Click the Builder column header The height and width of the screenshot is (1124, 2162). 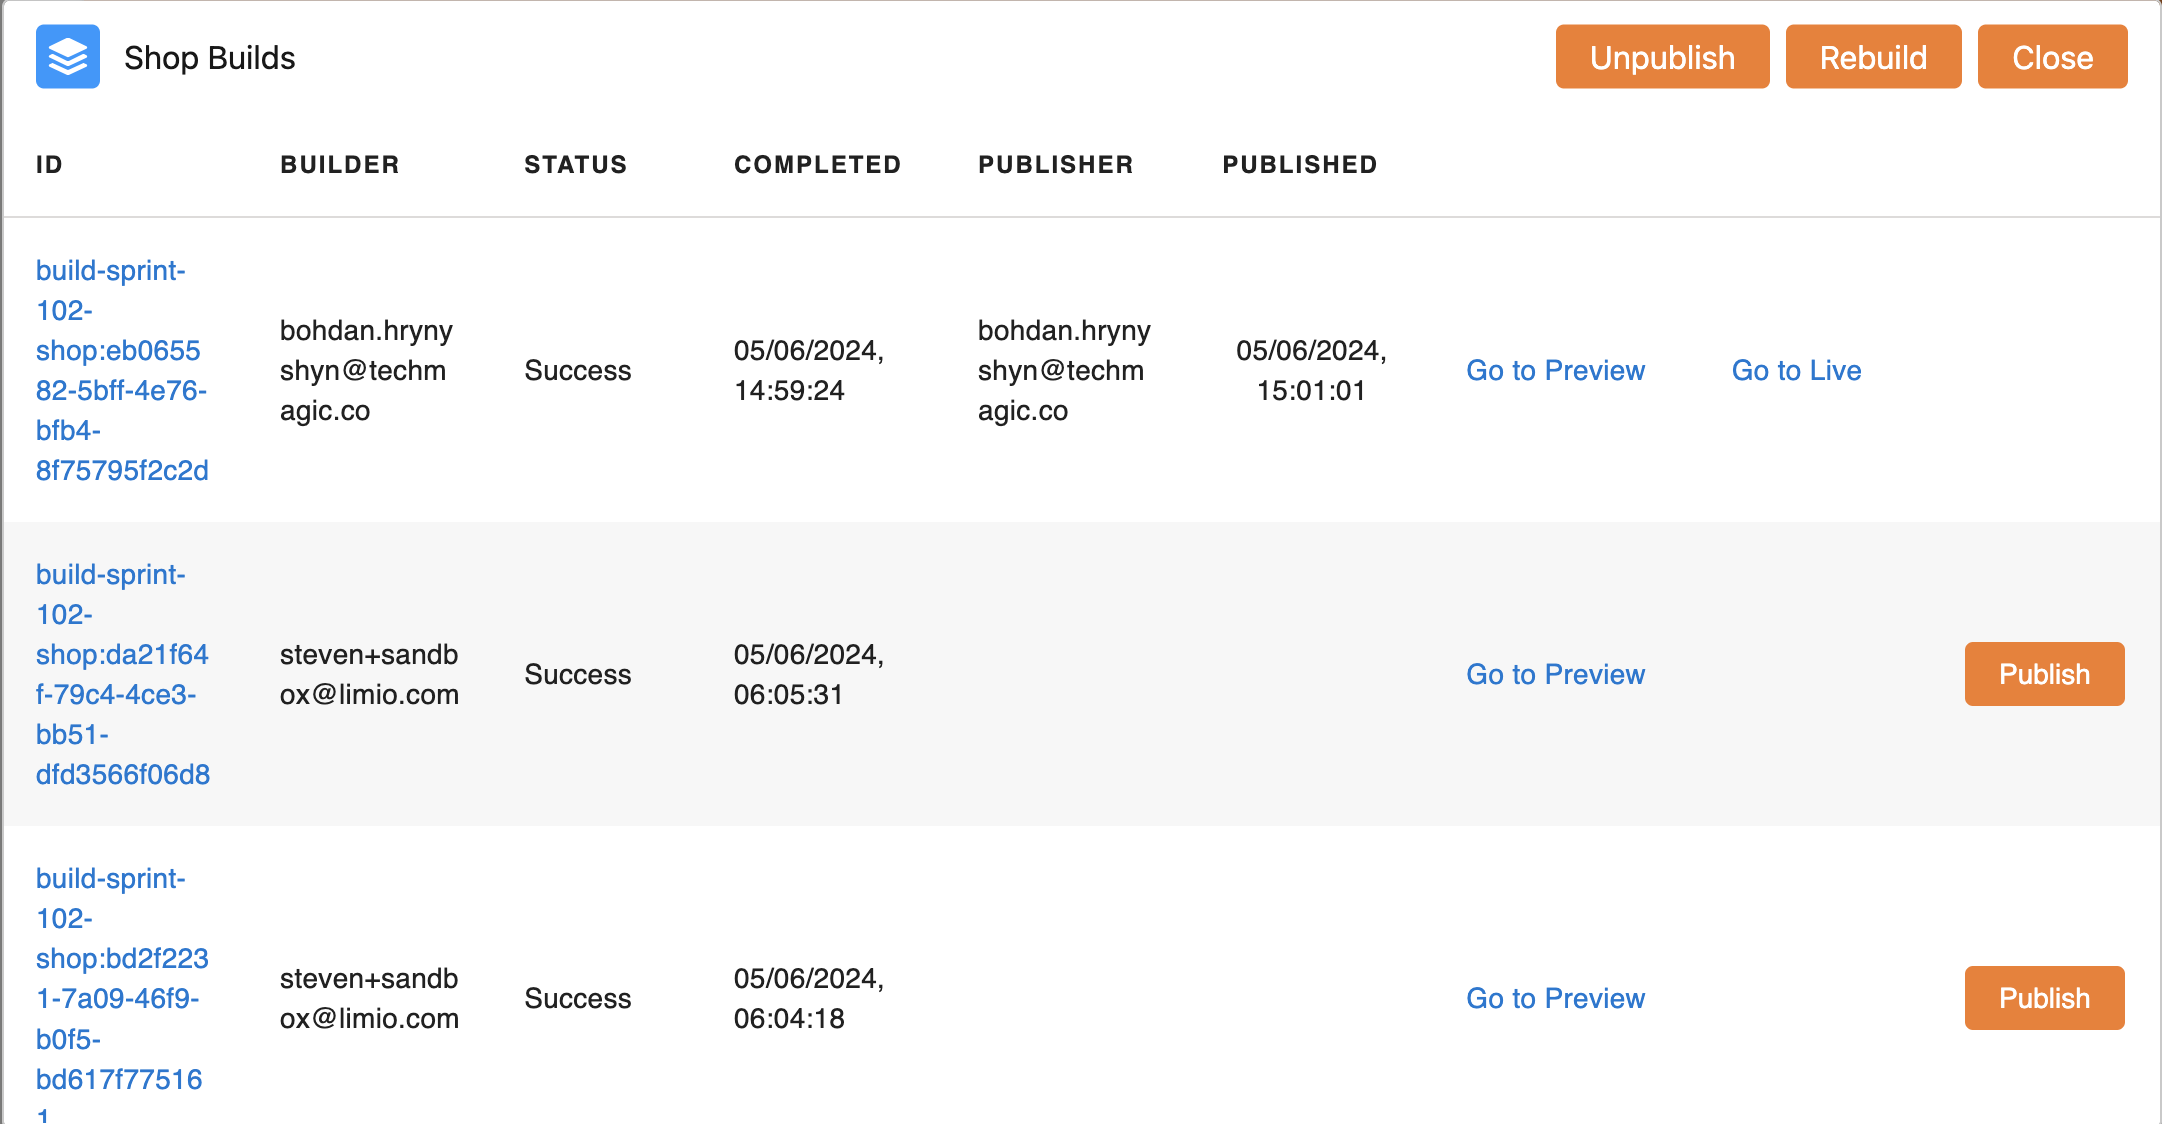(340, 165)
